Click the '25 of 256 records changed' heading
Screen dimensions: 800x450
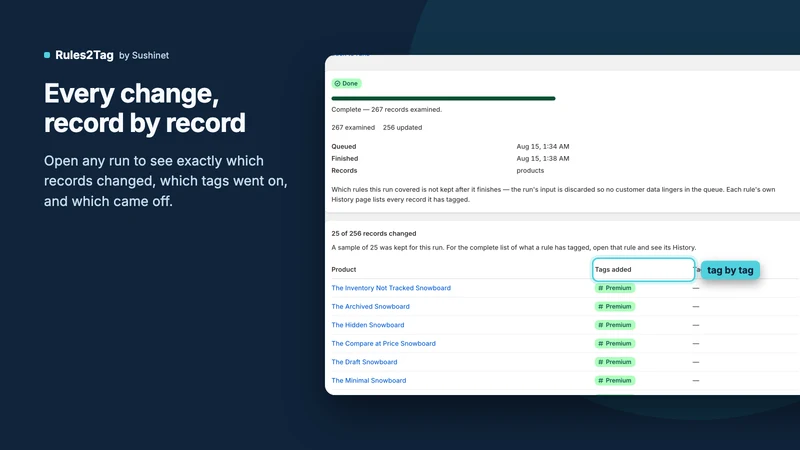[x=373, y=234]
